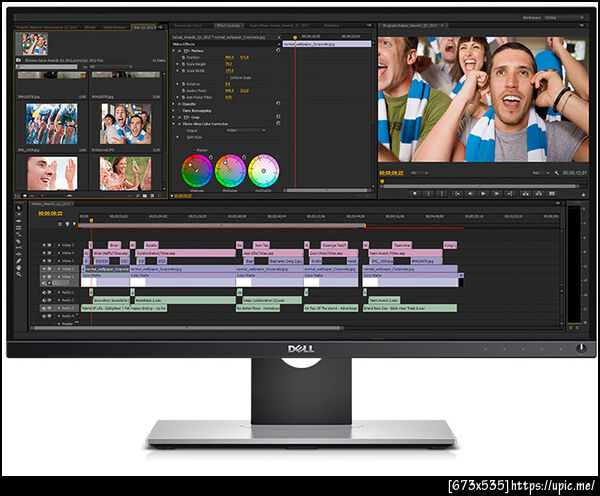Expand the Opacity effect properties

(x=174, y=104)
